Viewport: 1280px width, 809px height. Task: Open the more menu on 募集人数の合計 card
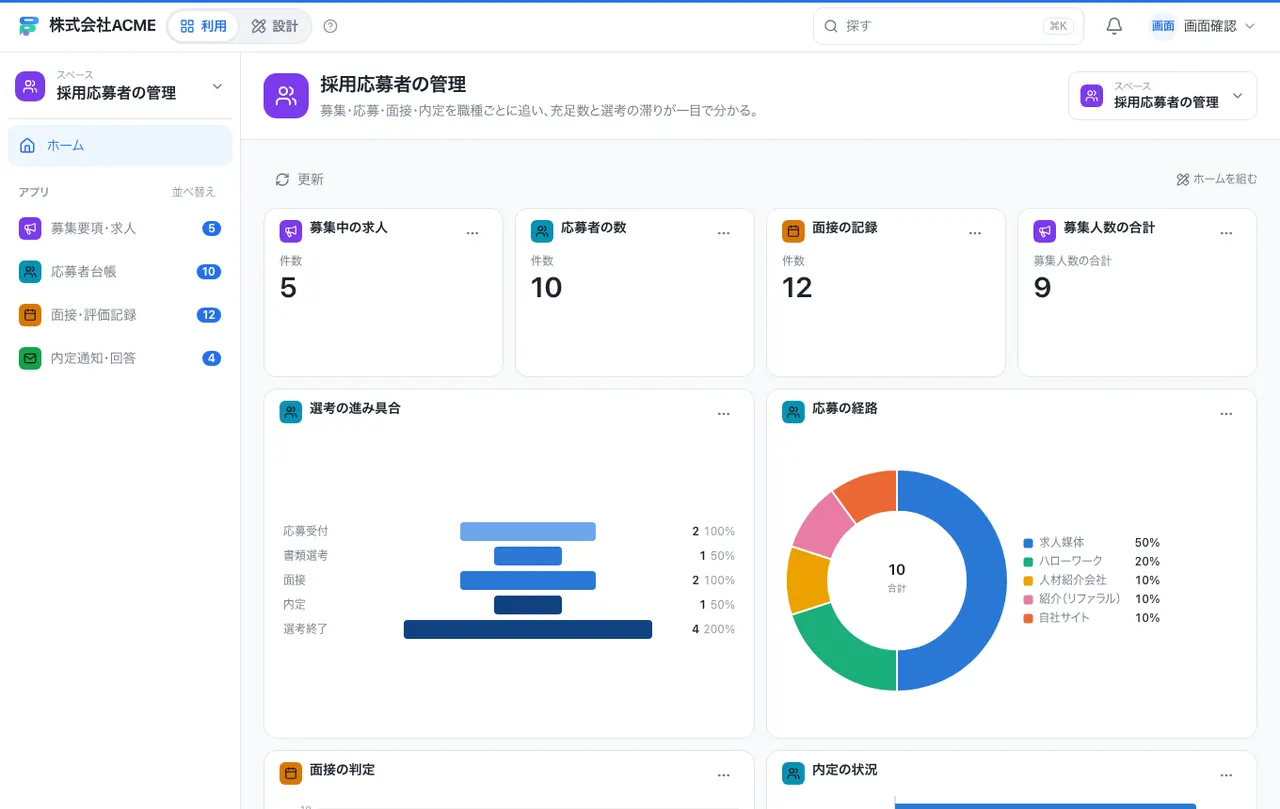pos(1226,233)
